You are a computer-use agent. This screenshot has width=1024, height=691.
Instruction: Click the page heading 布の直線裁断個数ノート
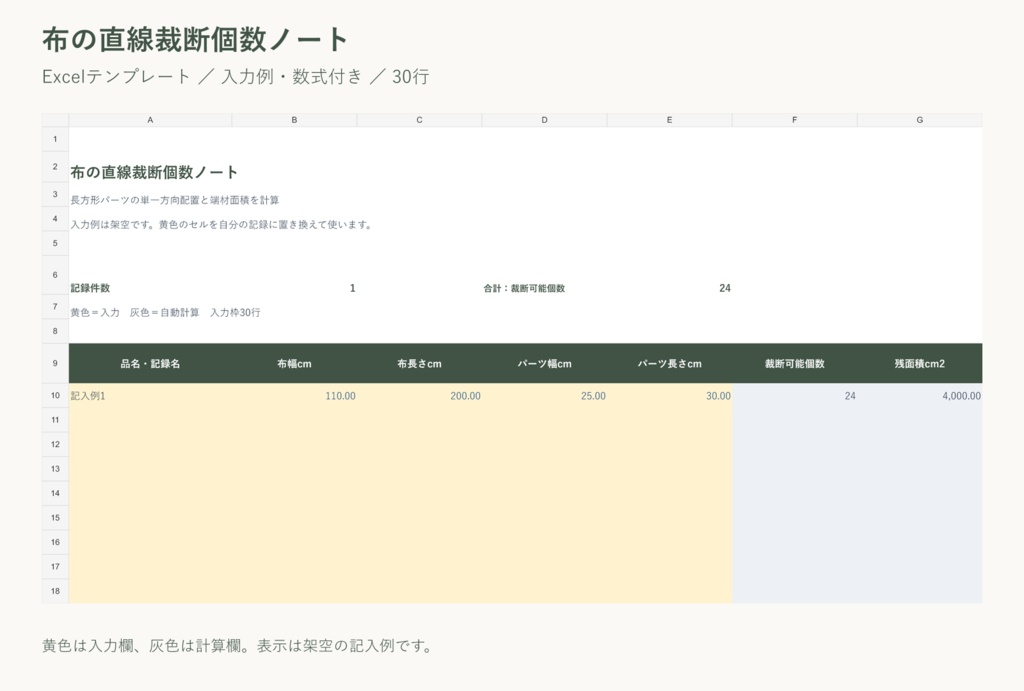coord(195,39)
